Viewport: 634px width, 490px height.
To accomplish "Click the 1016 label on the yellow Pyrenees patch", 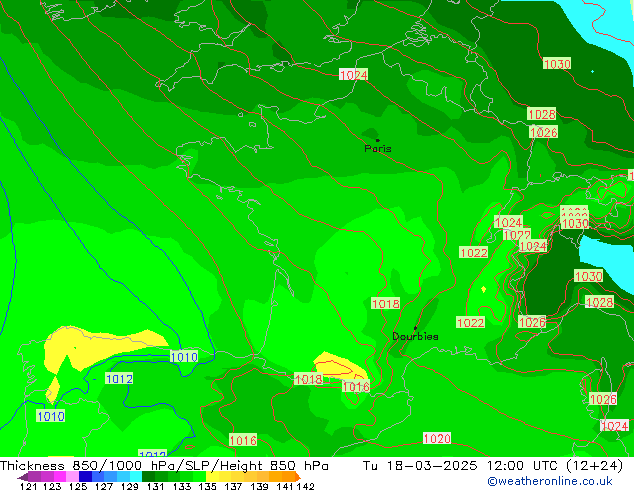I will click(x=356, y=387).
